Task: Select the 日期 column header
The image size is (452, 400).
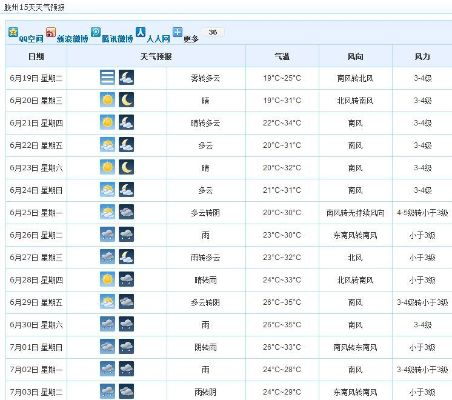Action: click(36, 57)
